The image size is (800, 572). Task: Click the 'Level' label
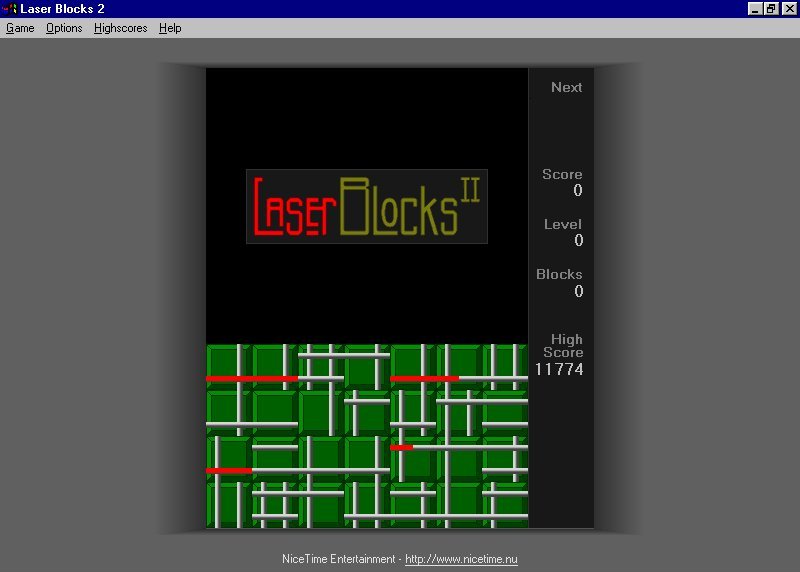coord(563,225)
